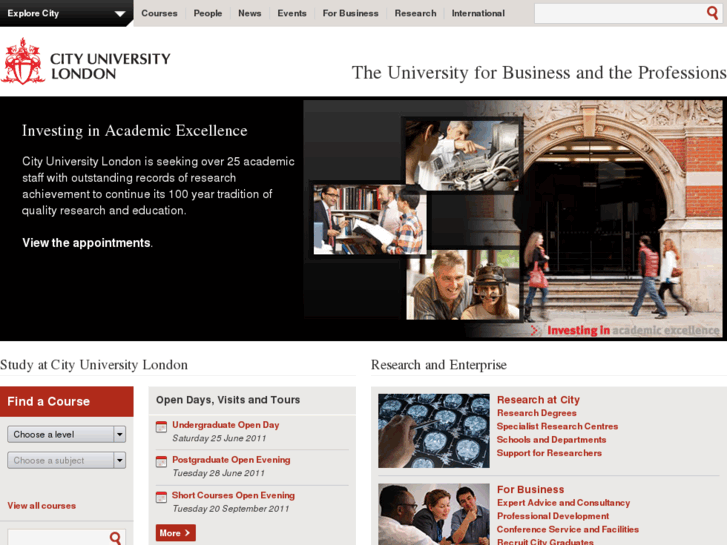Open the International menu item
The width and height of the screenshot is (727, 545).
pyautogui.click(x=478, y=13)
